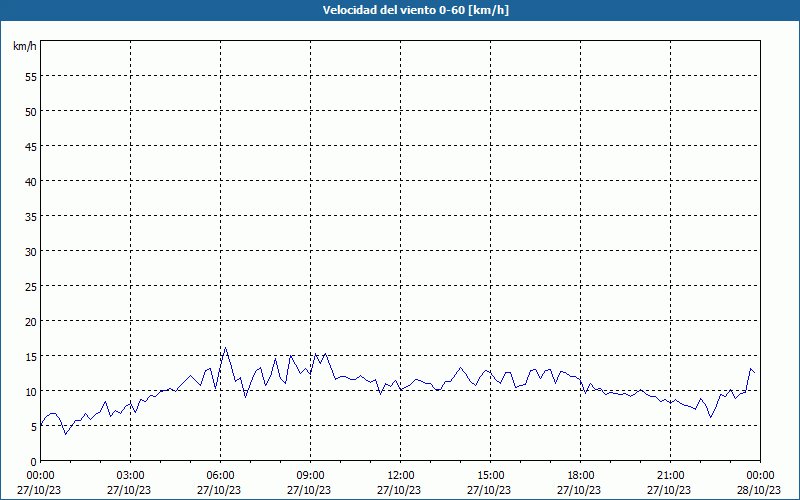Click the 55 value on the y-axis
Image resolution: width=800 pixels, height=500 pixels.
[31, 77]
